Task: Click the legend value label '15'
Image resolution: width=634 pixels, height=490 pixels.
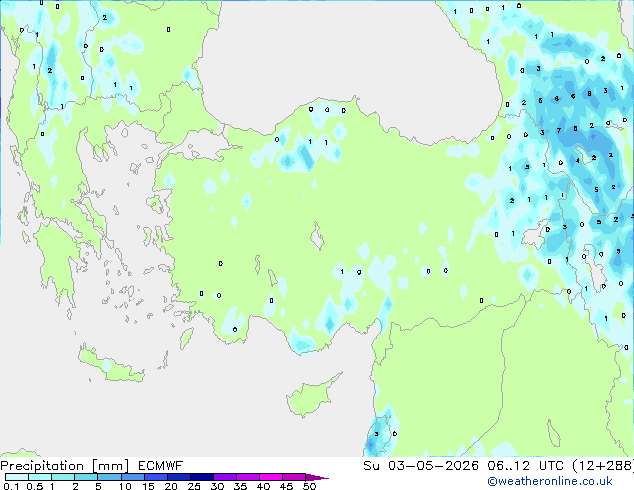Action: 148,486
